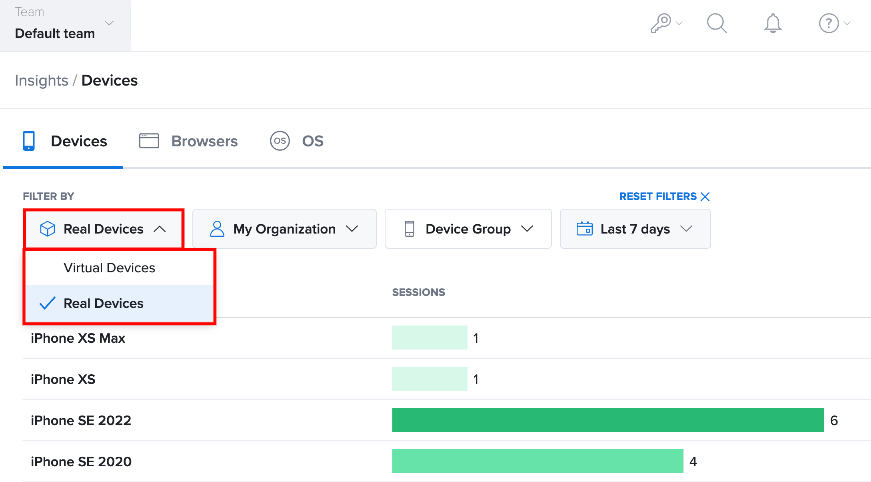
Task: Click the phone icon on Devices tab
Action: 29,141
